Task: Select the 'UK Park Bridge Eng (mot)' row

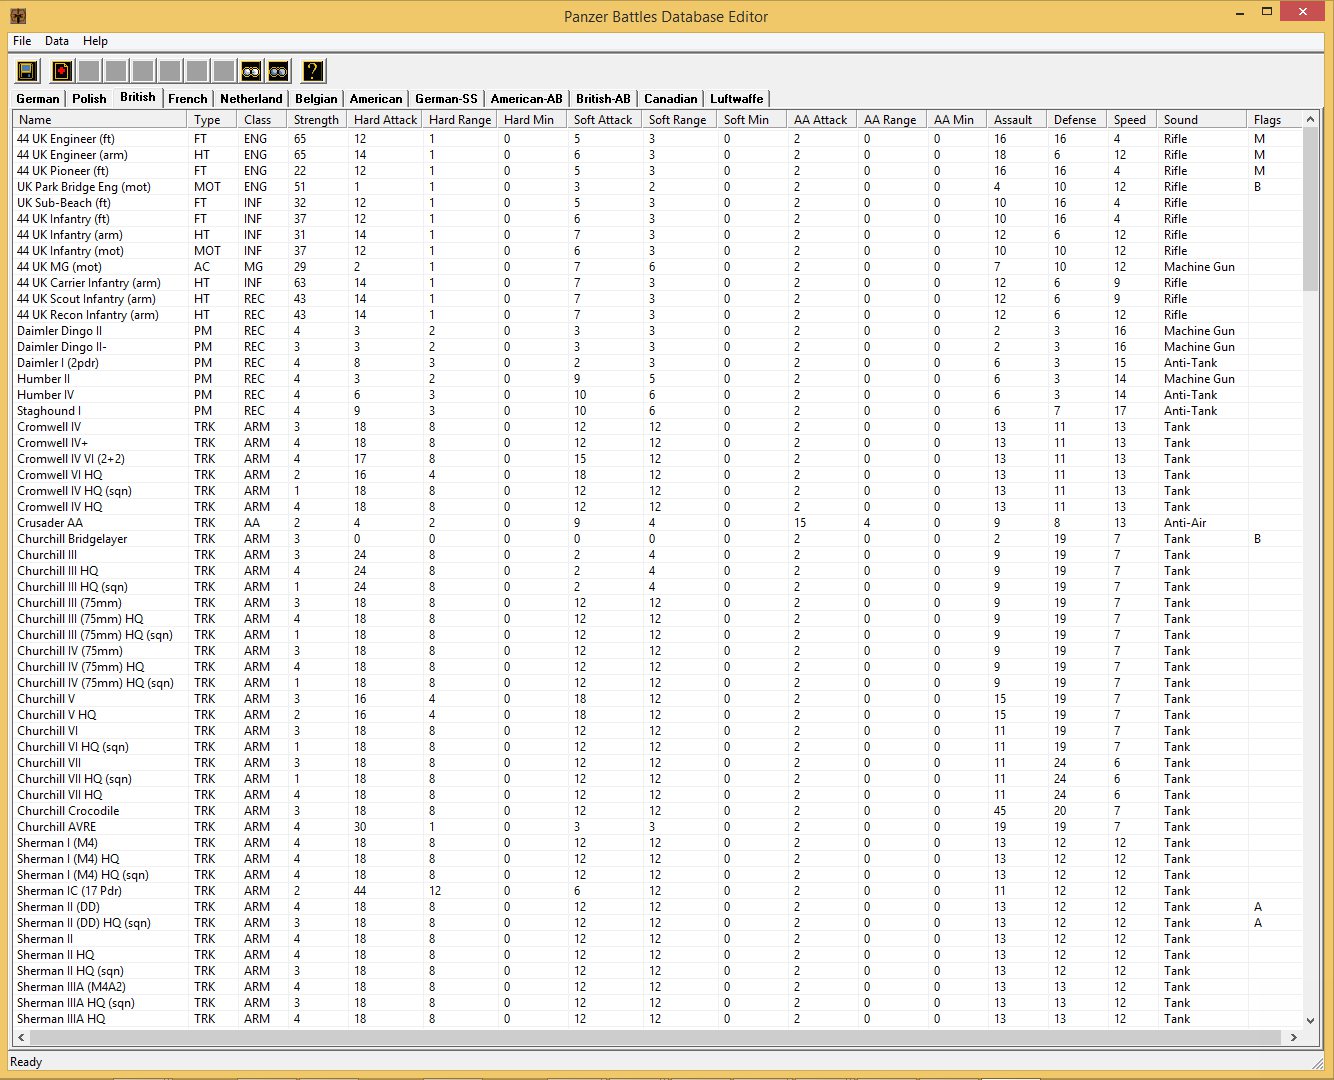Action: click(x=657, y=187)
